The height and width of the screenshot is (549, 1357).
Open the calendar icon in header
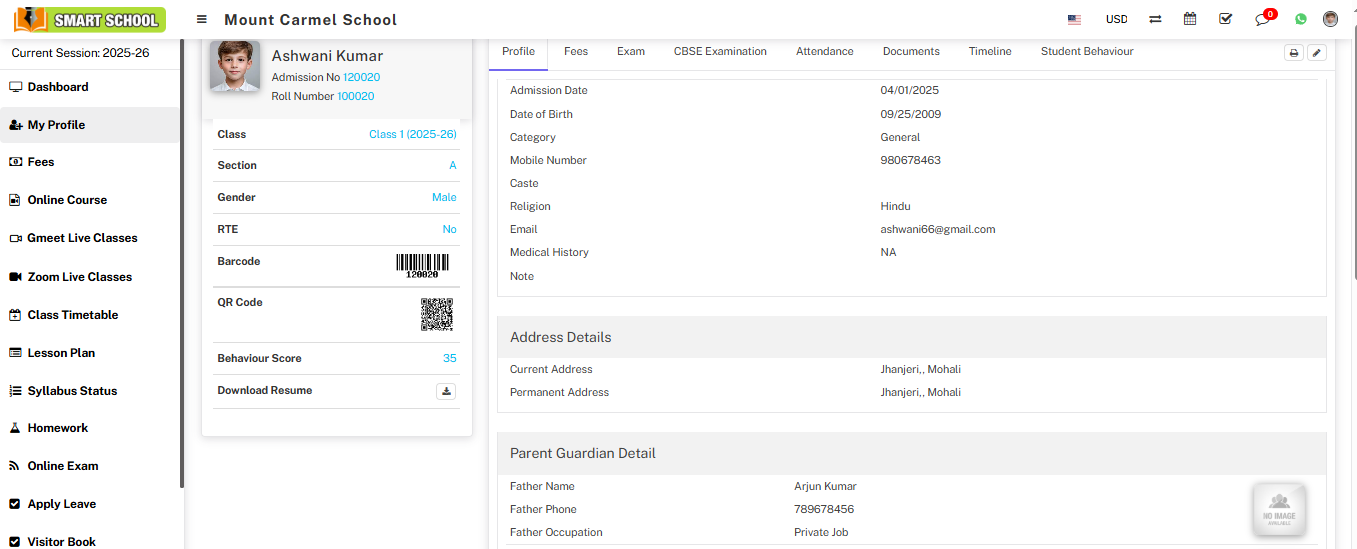(1190, 19)
